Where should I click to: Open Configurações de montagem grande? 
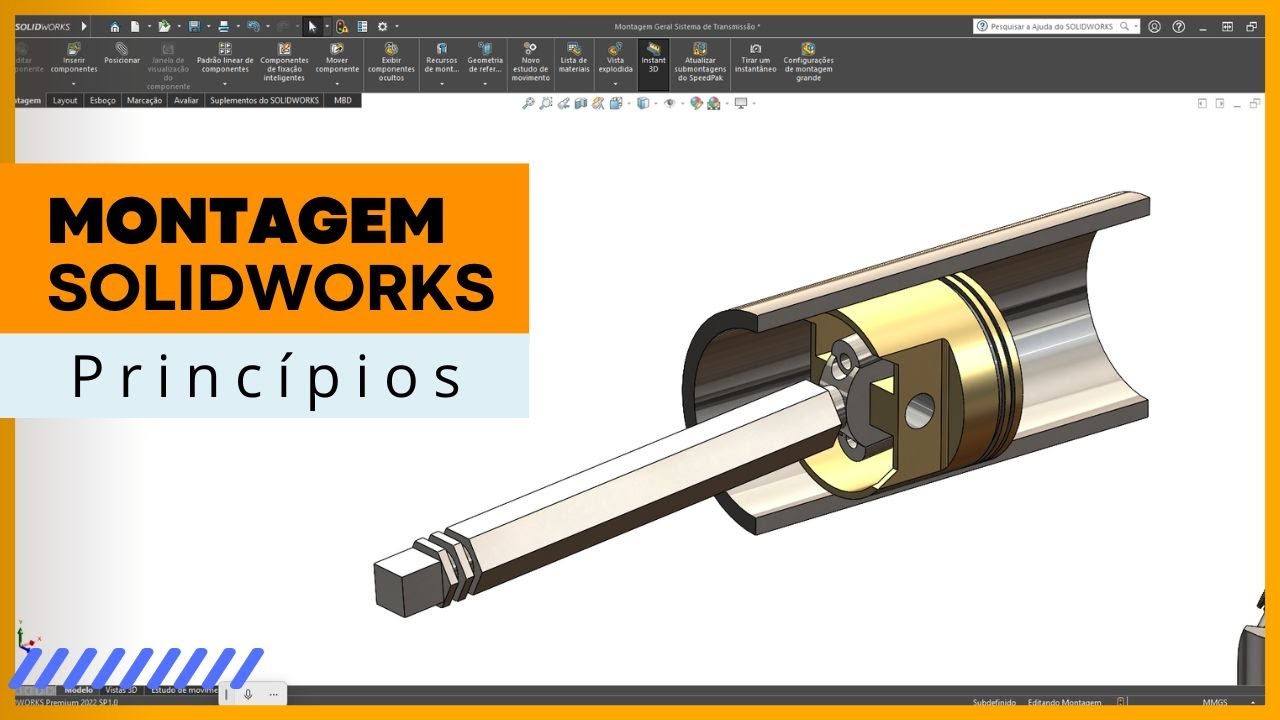pyautogui.click(x=808, y=61)
